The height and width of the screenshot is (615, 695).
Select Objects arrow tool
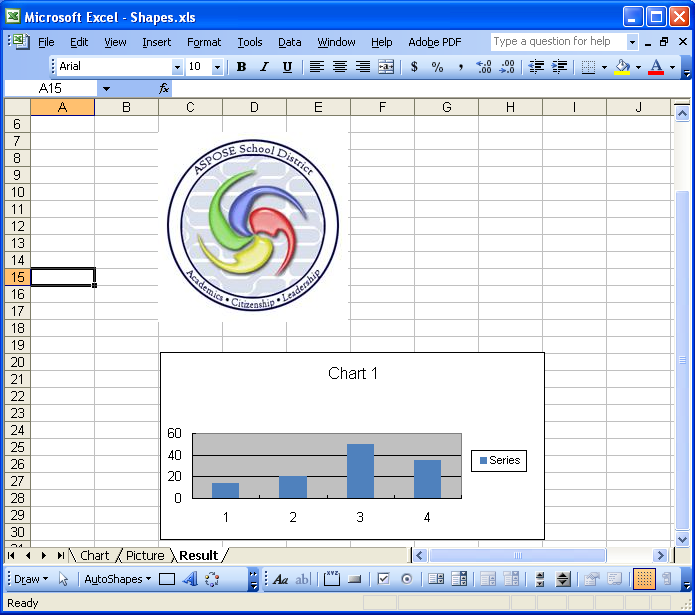pos(63,579)
